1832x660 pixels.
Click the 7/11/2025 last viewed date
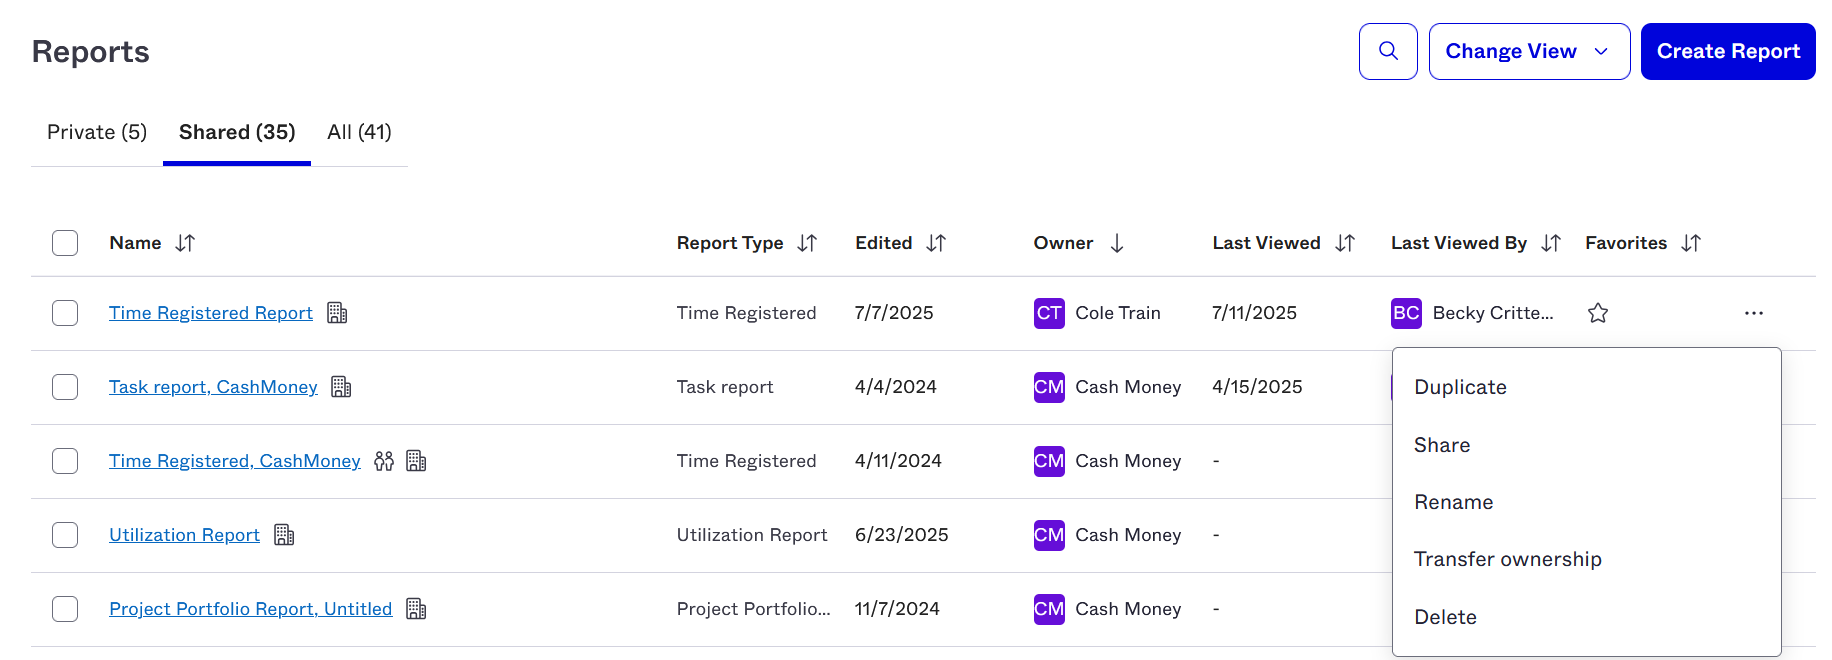(1254, 313)
